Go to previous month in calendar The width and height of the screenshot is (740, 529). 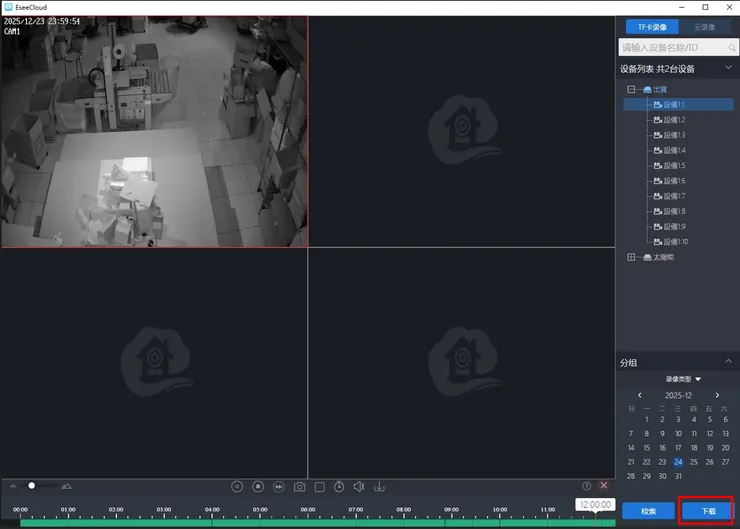639,395
